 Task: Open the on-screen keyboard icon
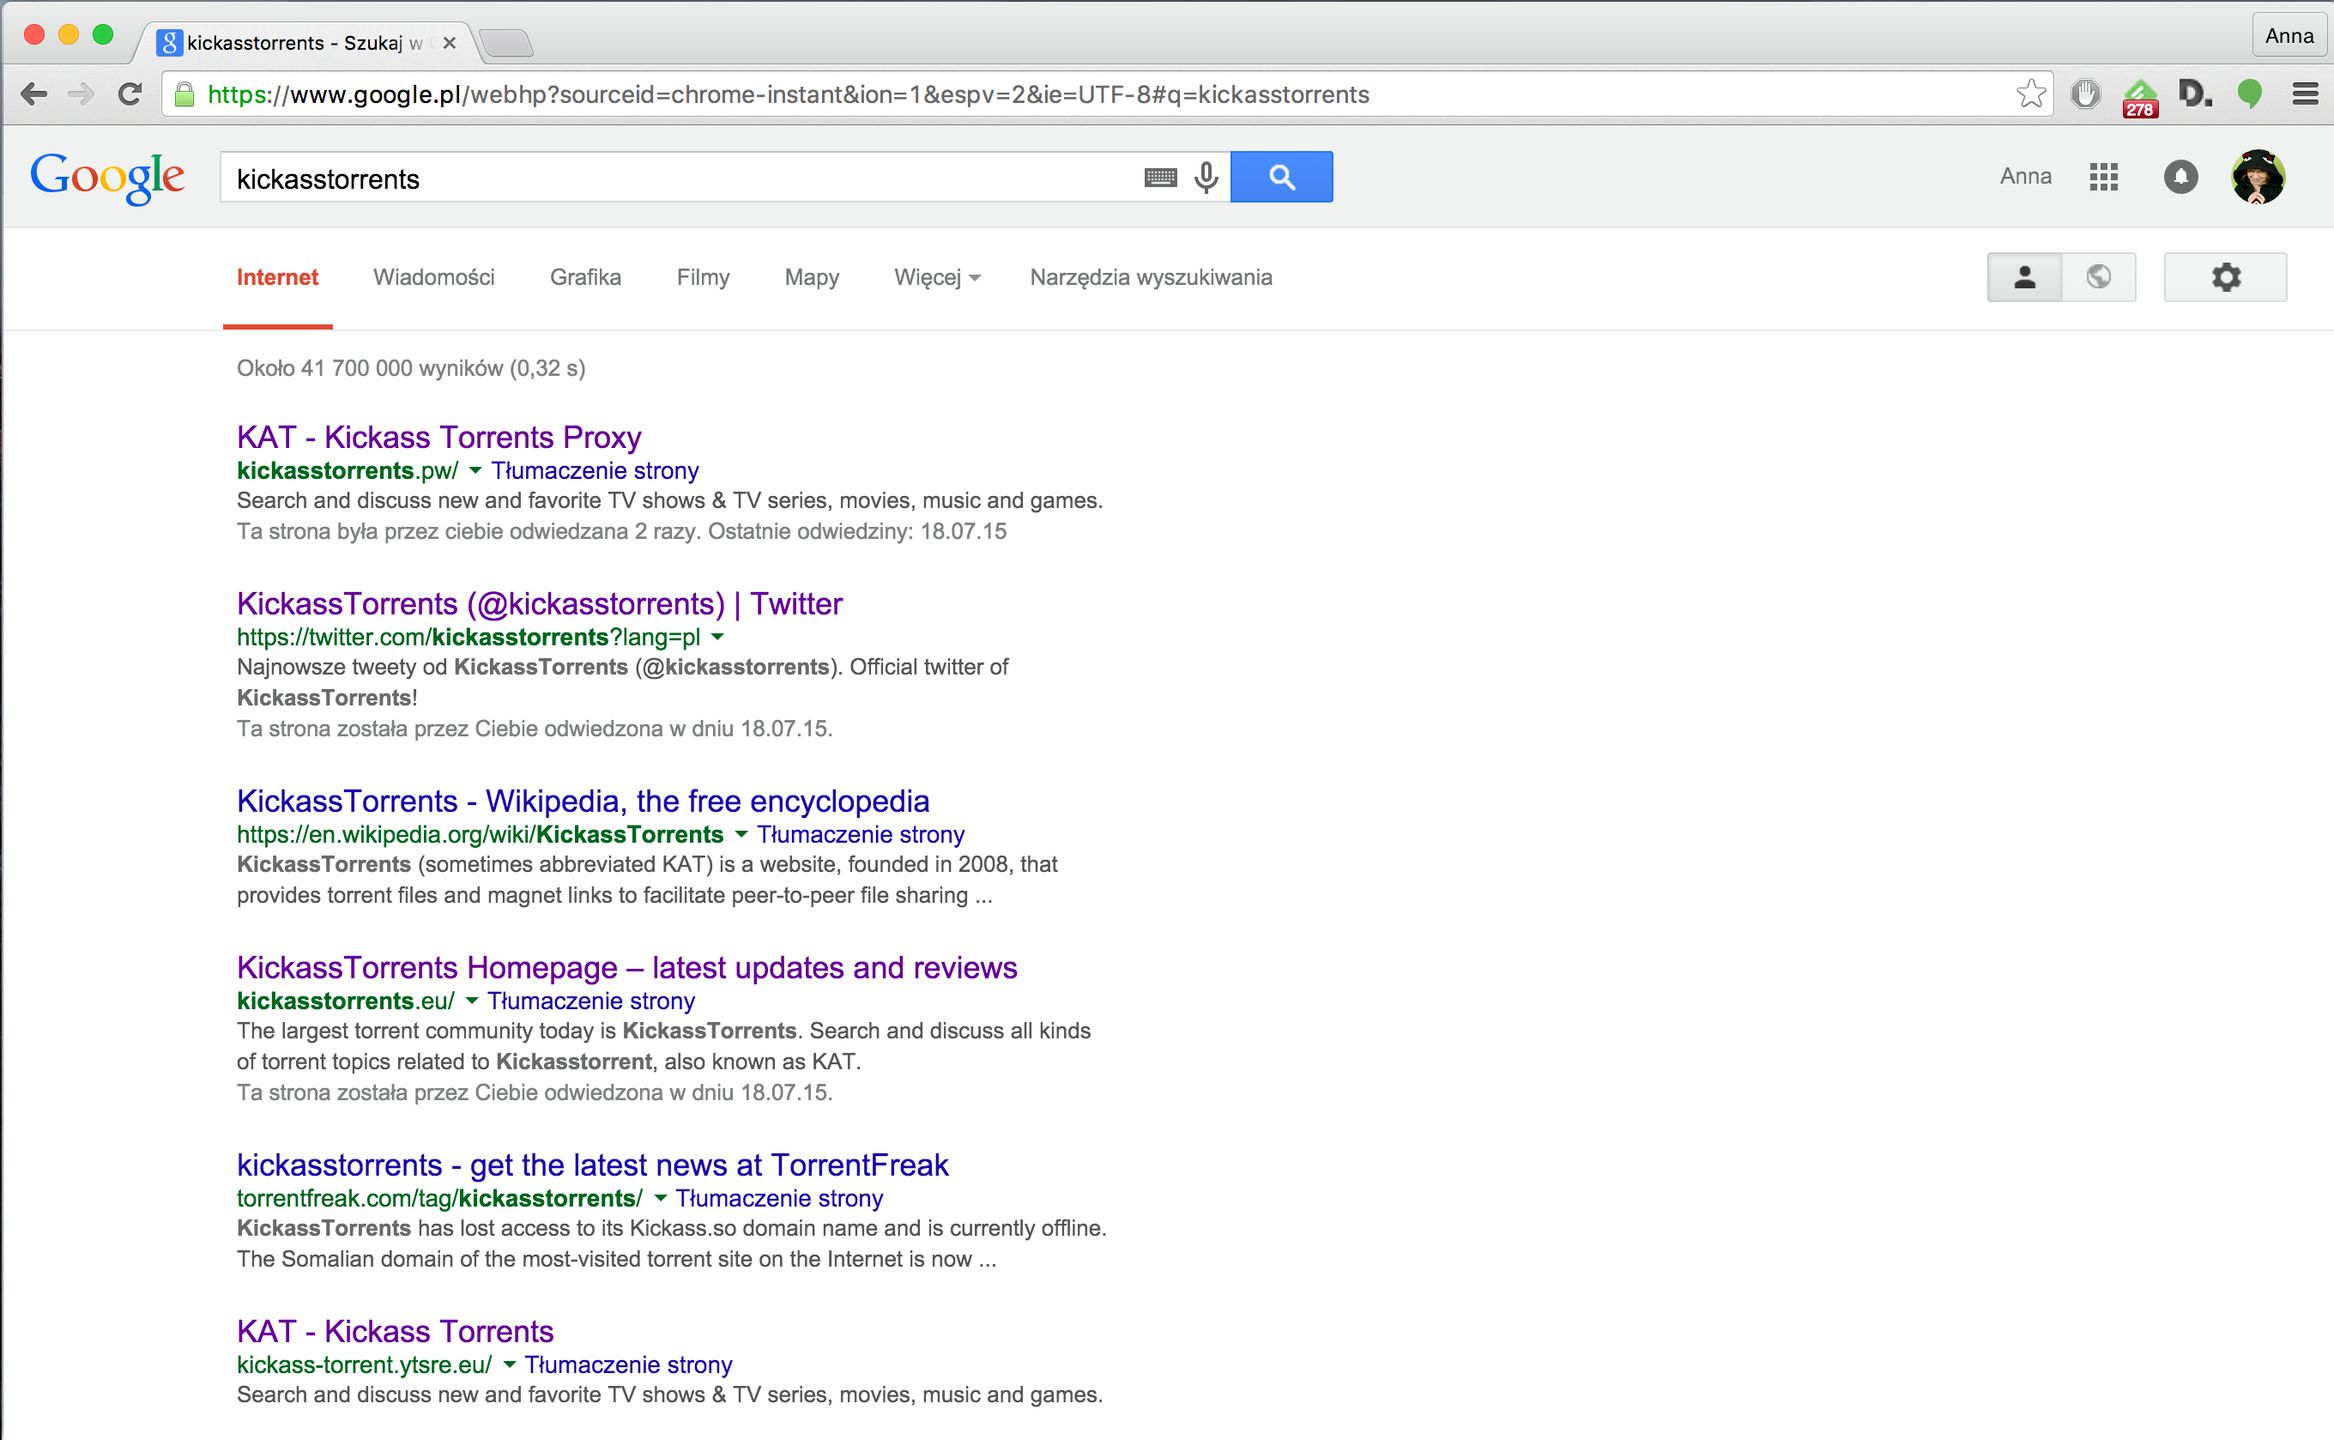click(1160, 178)
